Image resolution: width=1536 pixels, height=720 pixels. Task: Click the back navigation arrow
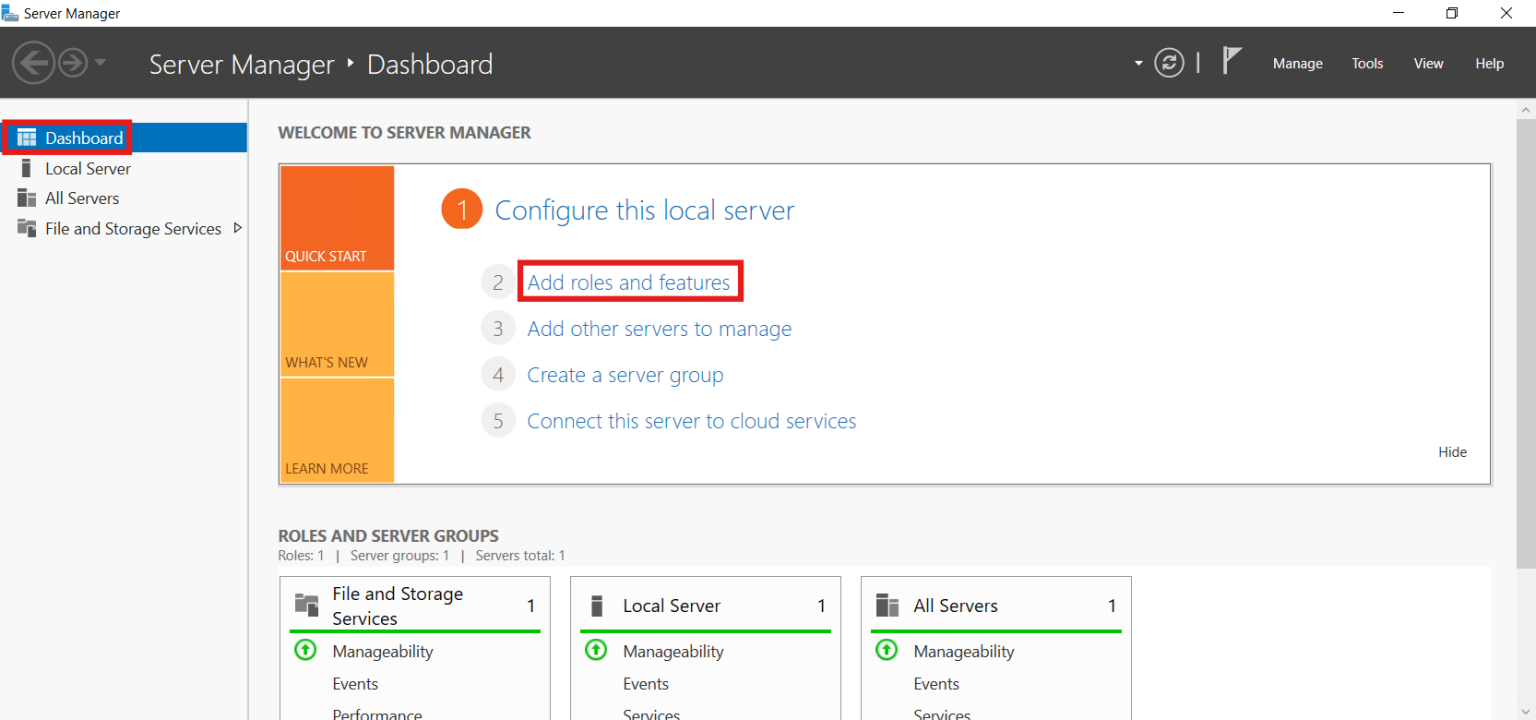tap(34, 62)
